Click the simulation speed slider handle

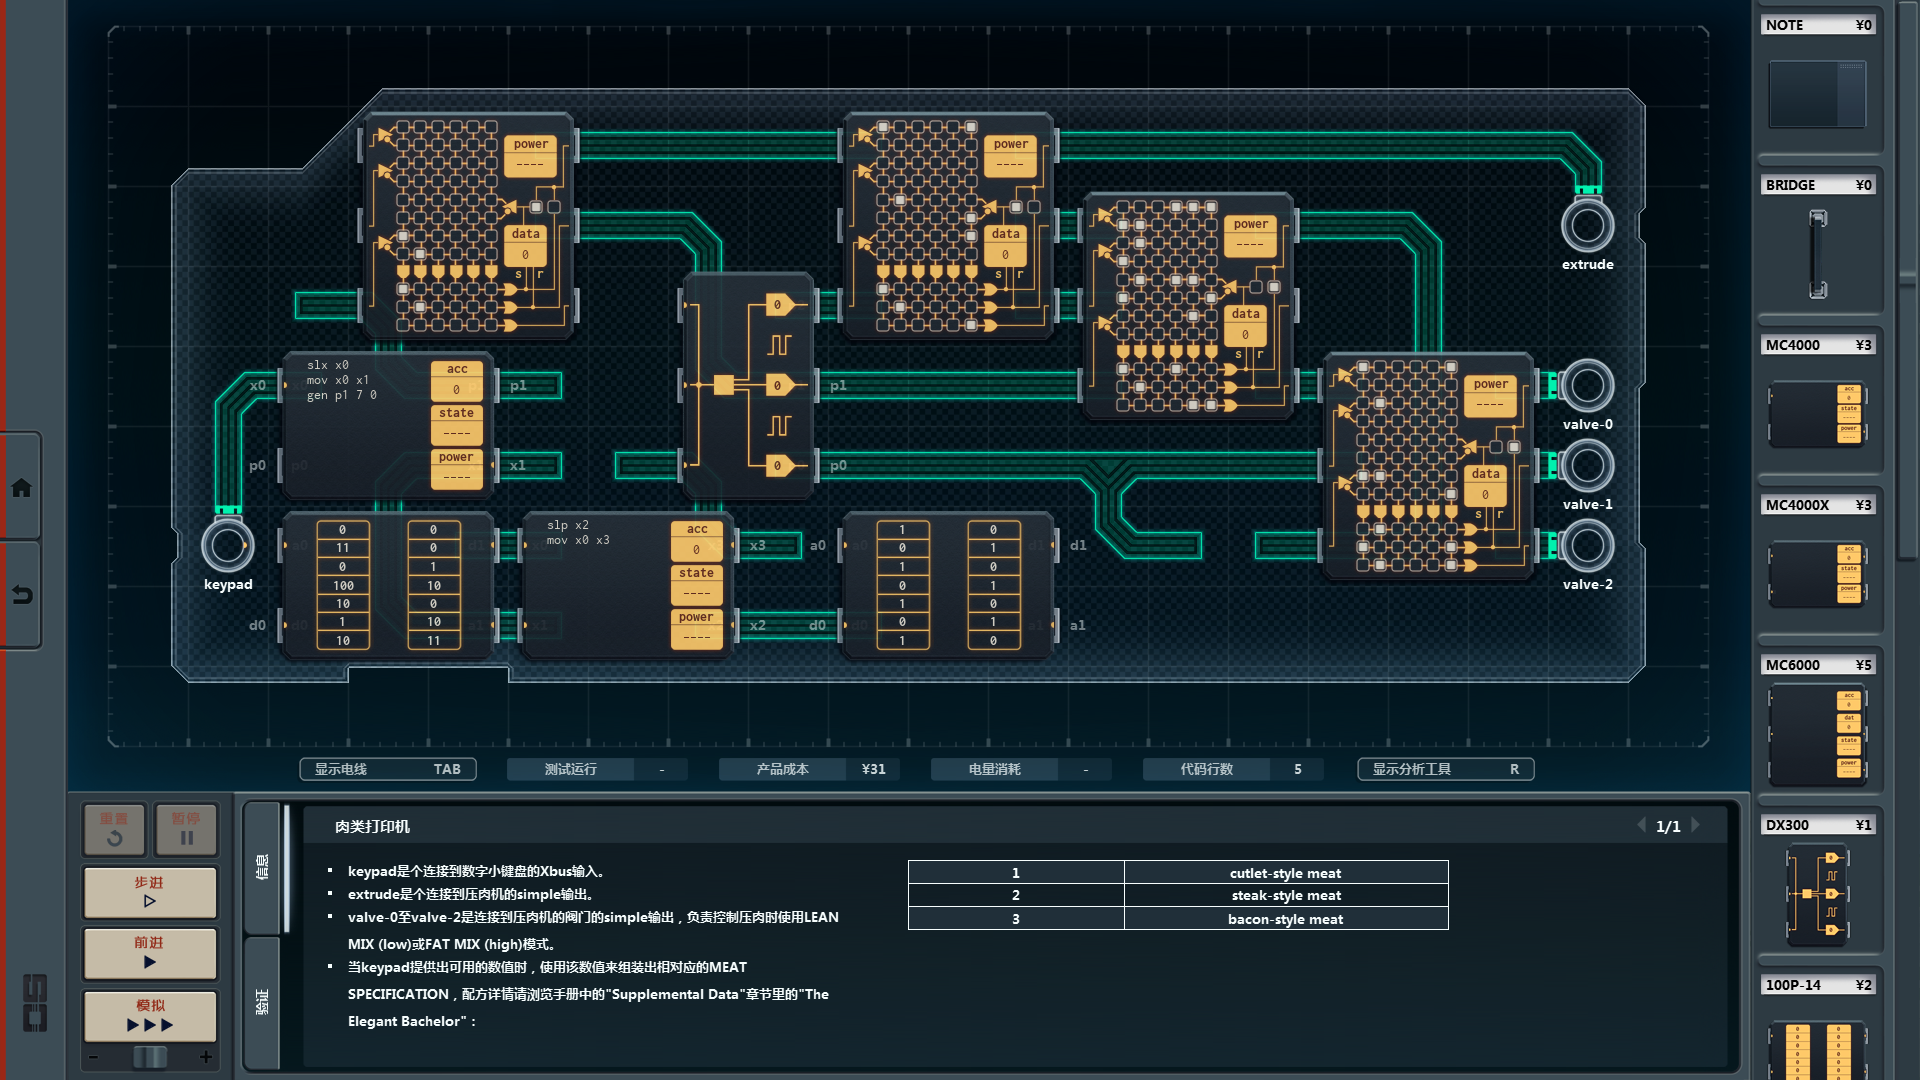[150, 1057]
